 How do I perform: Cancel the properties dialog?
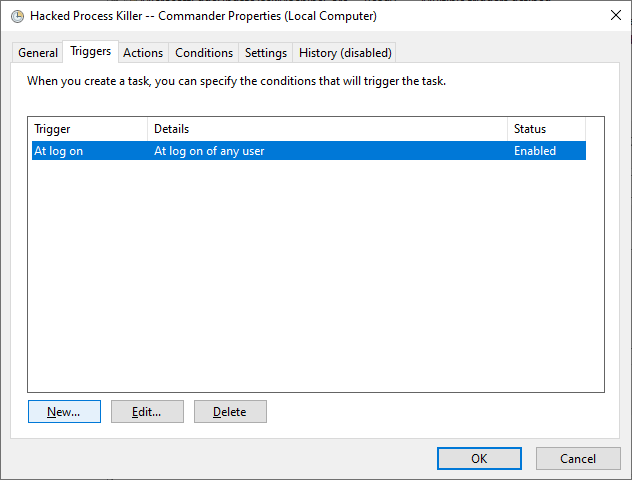tap(578, 459)
